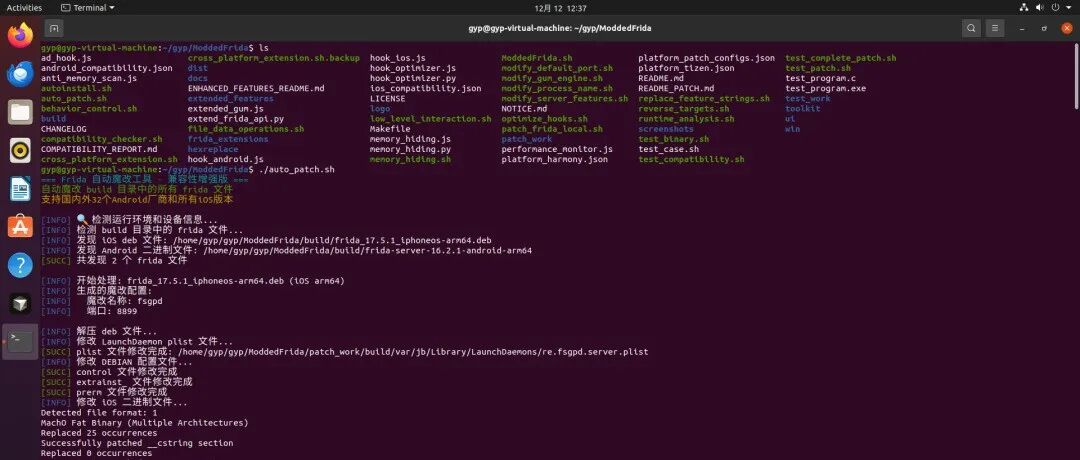This screenshot has height=460, width=1080.
Task: Open the terminal hamburger menu
Action: (x=995, y=28)
